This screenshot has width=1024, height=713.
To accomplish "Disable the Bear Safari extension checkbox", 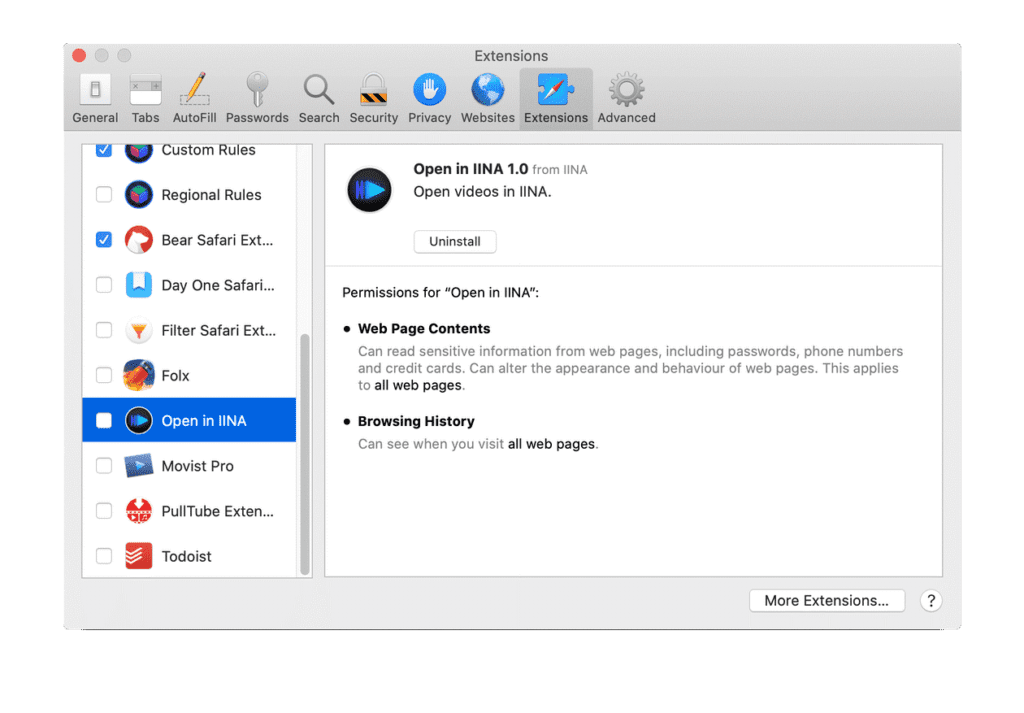I will tap(104, 240).
